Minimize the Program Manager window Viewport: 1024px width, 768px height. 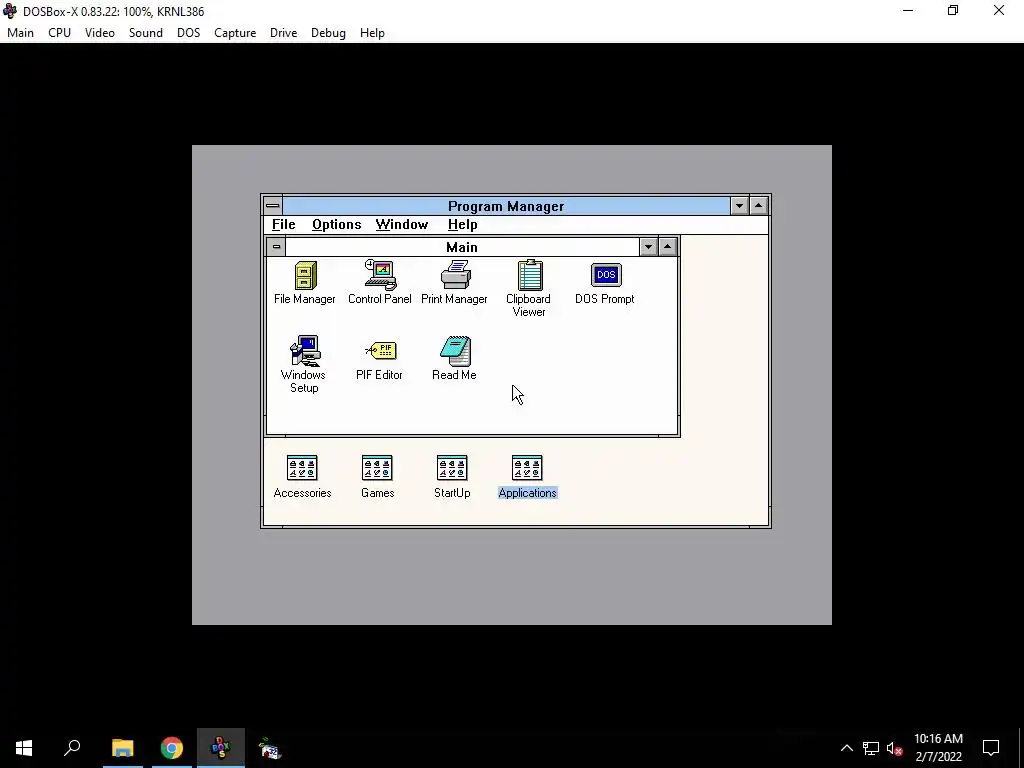(739, 206)
